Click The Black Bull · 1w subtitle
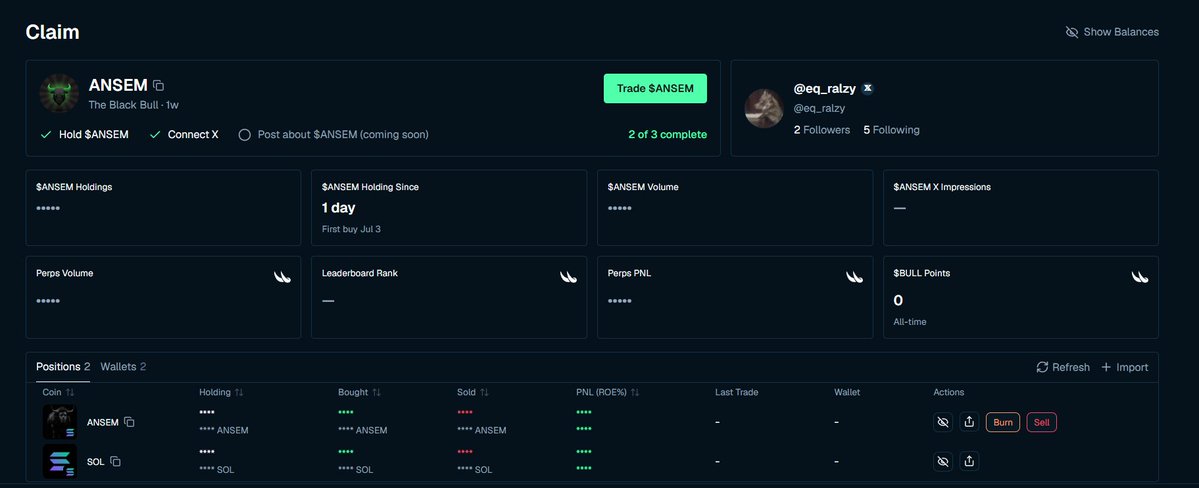The image size is (1199, 488). [x=134, y=105]
